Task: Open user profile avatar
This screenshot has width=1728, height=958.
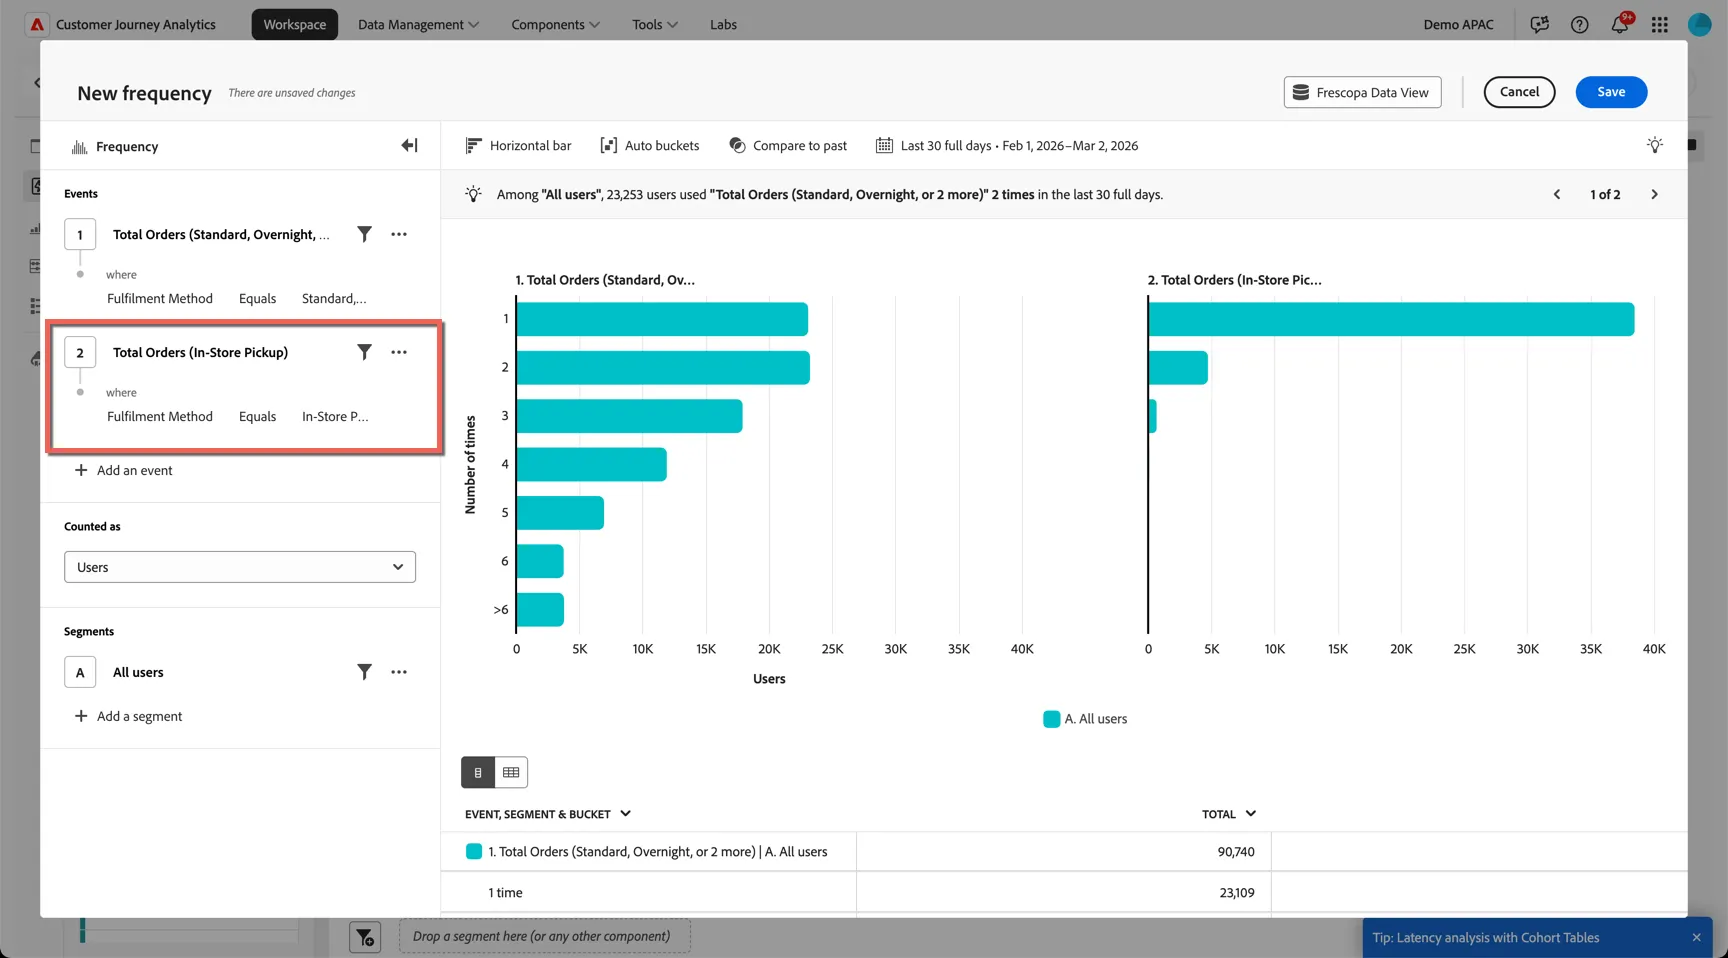Action: tap(1700, 24)
